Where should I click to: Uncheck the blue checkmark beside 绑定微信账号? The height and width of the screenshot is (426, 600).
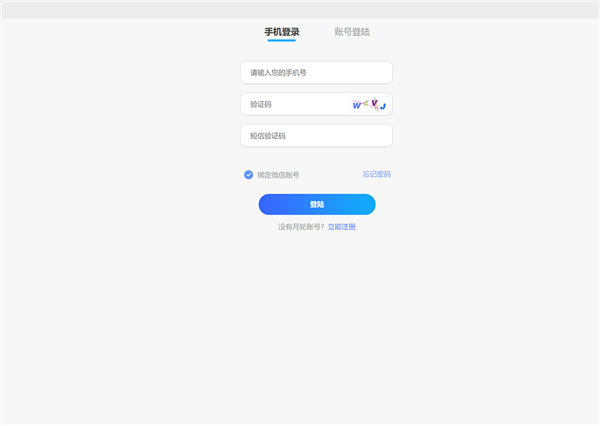pos(248,175)
